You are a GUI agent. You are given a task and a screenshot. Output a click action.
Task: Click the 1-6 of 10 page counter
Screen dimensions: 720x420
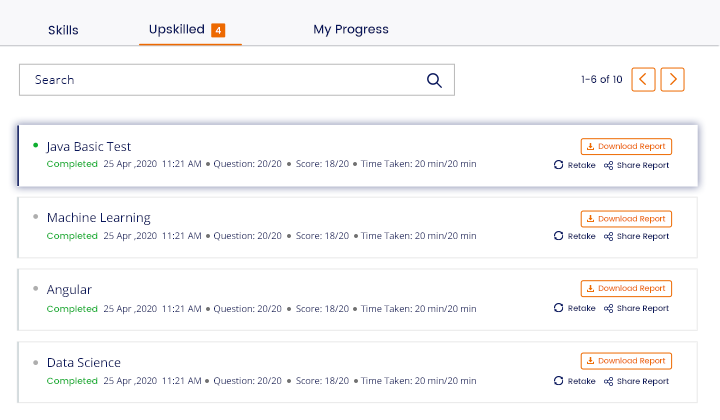tap(602, 79)
